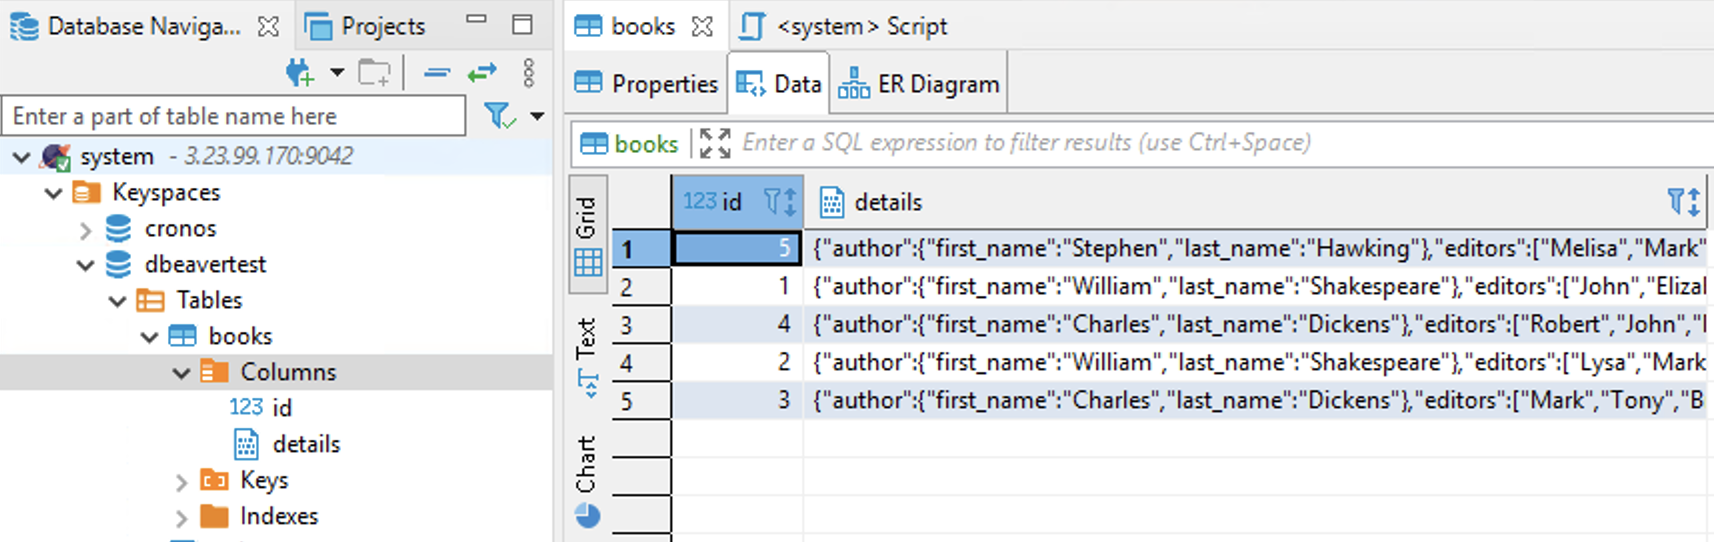Switch to the Projects tab
1714x542 pixels.
point(366,27)
